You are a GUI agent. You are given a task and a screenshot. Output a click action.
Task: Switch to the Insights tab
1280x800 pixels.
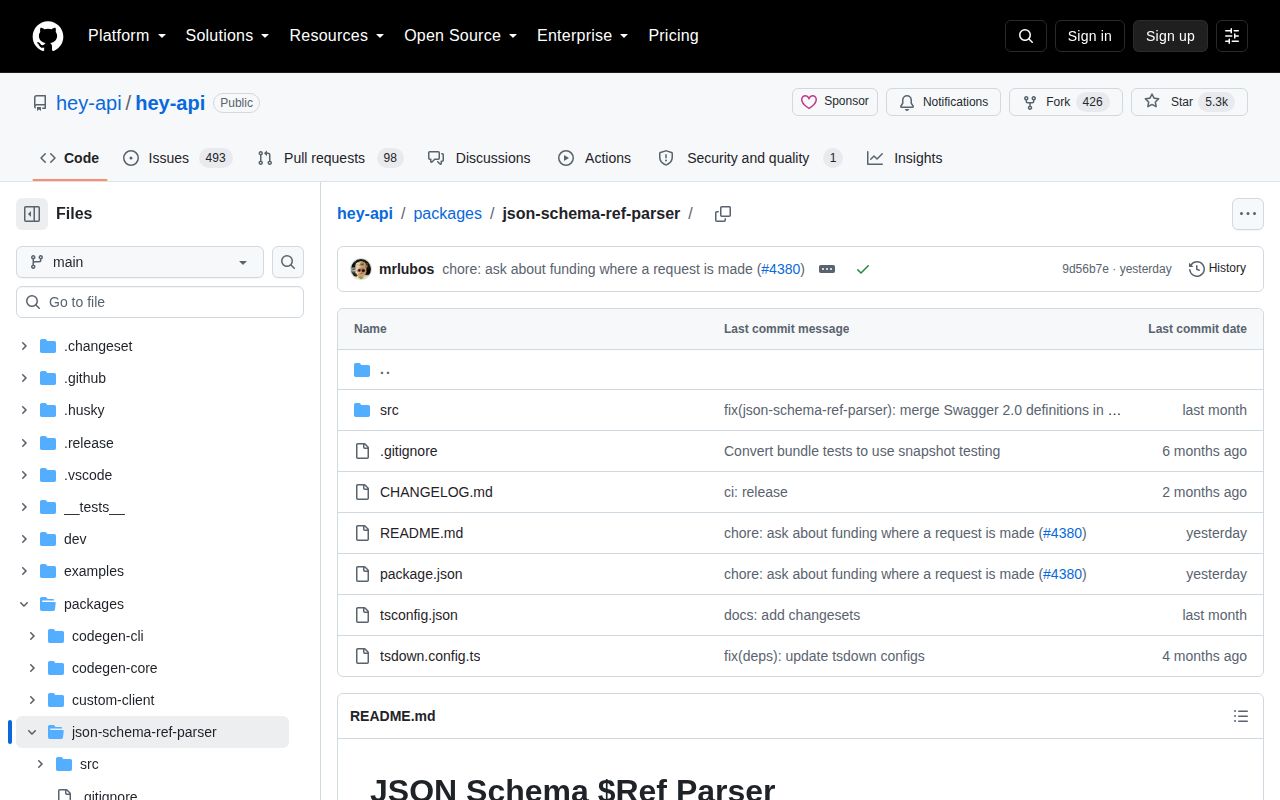click(905, 158)
